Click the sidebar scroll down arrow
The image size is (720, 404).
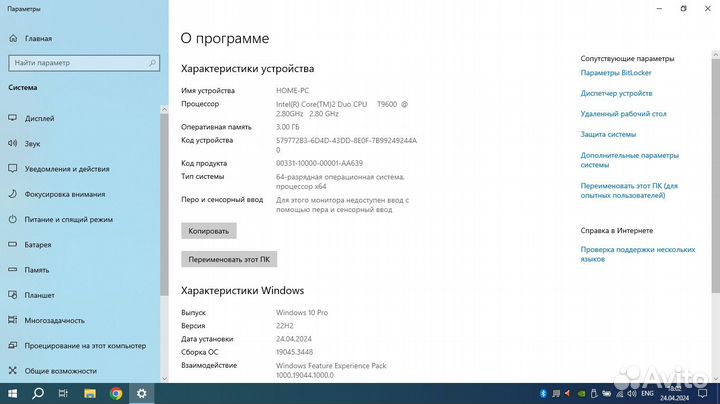point(164,379)
